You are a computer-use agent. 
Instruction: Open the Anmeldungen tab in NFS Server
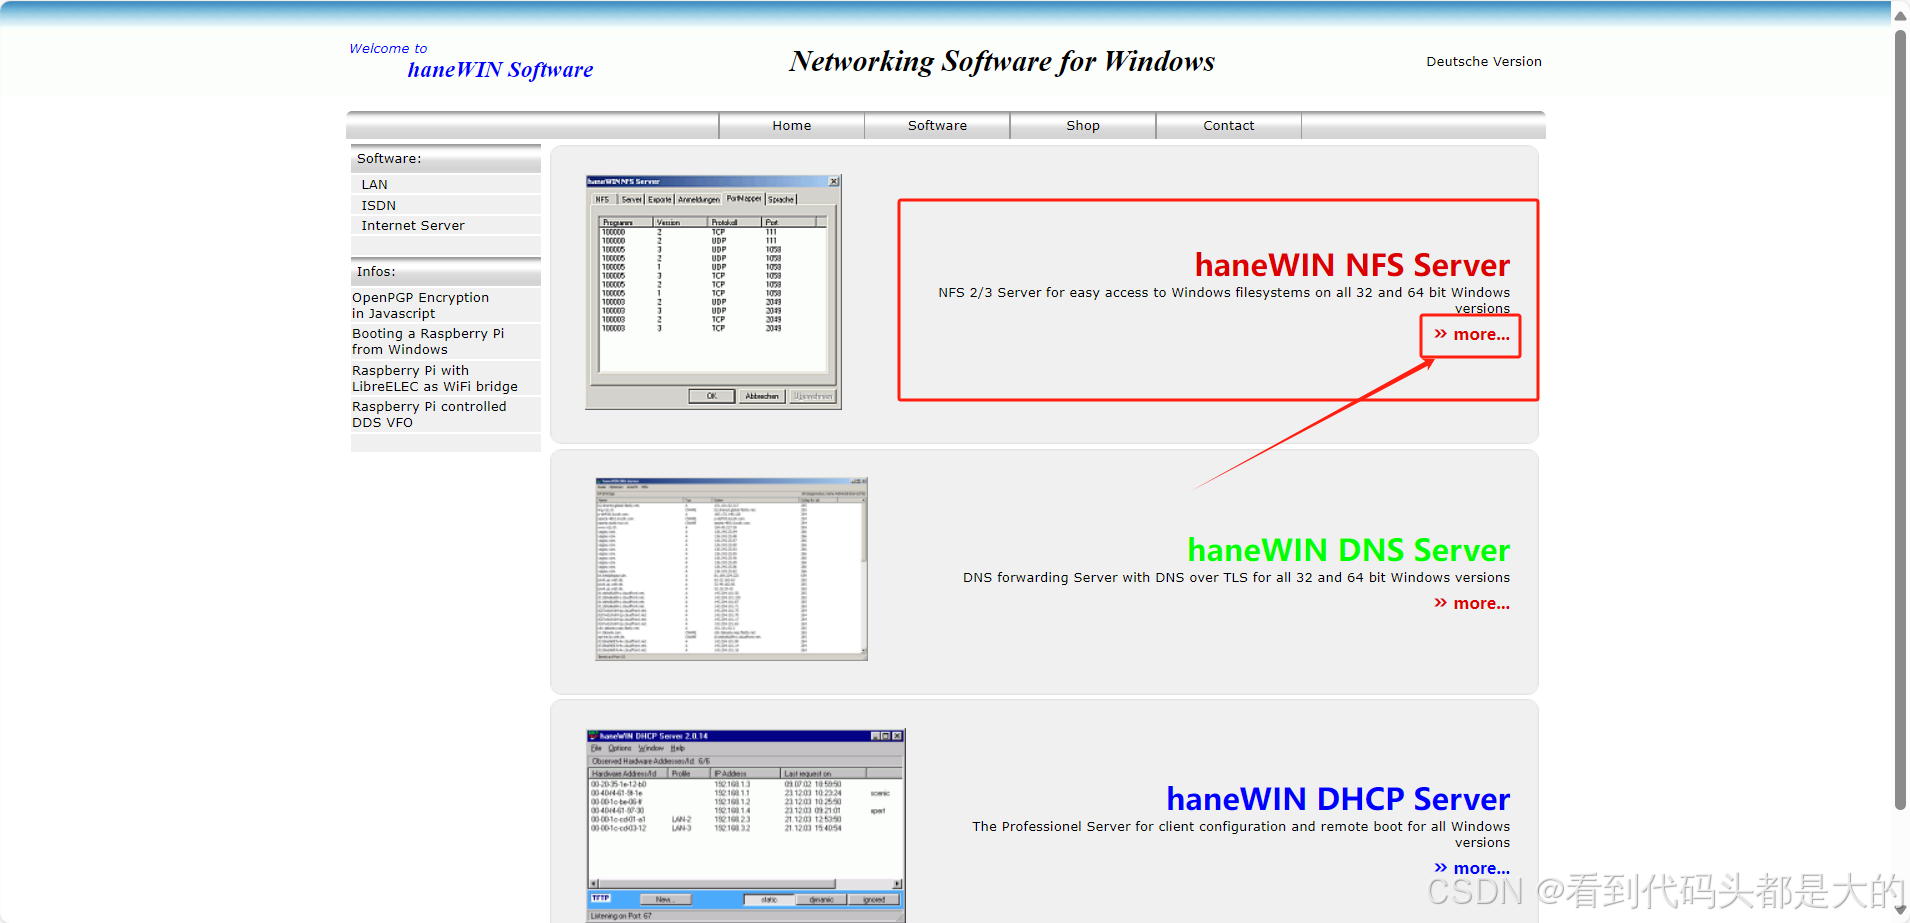click(x=699, y=199)
